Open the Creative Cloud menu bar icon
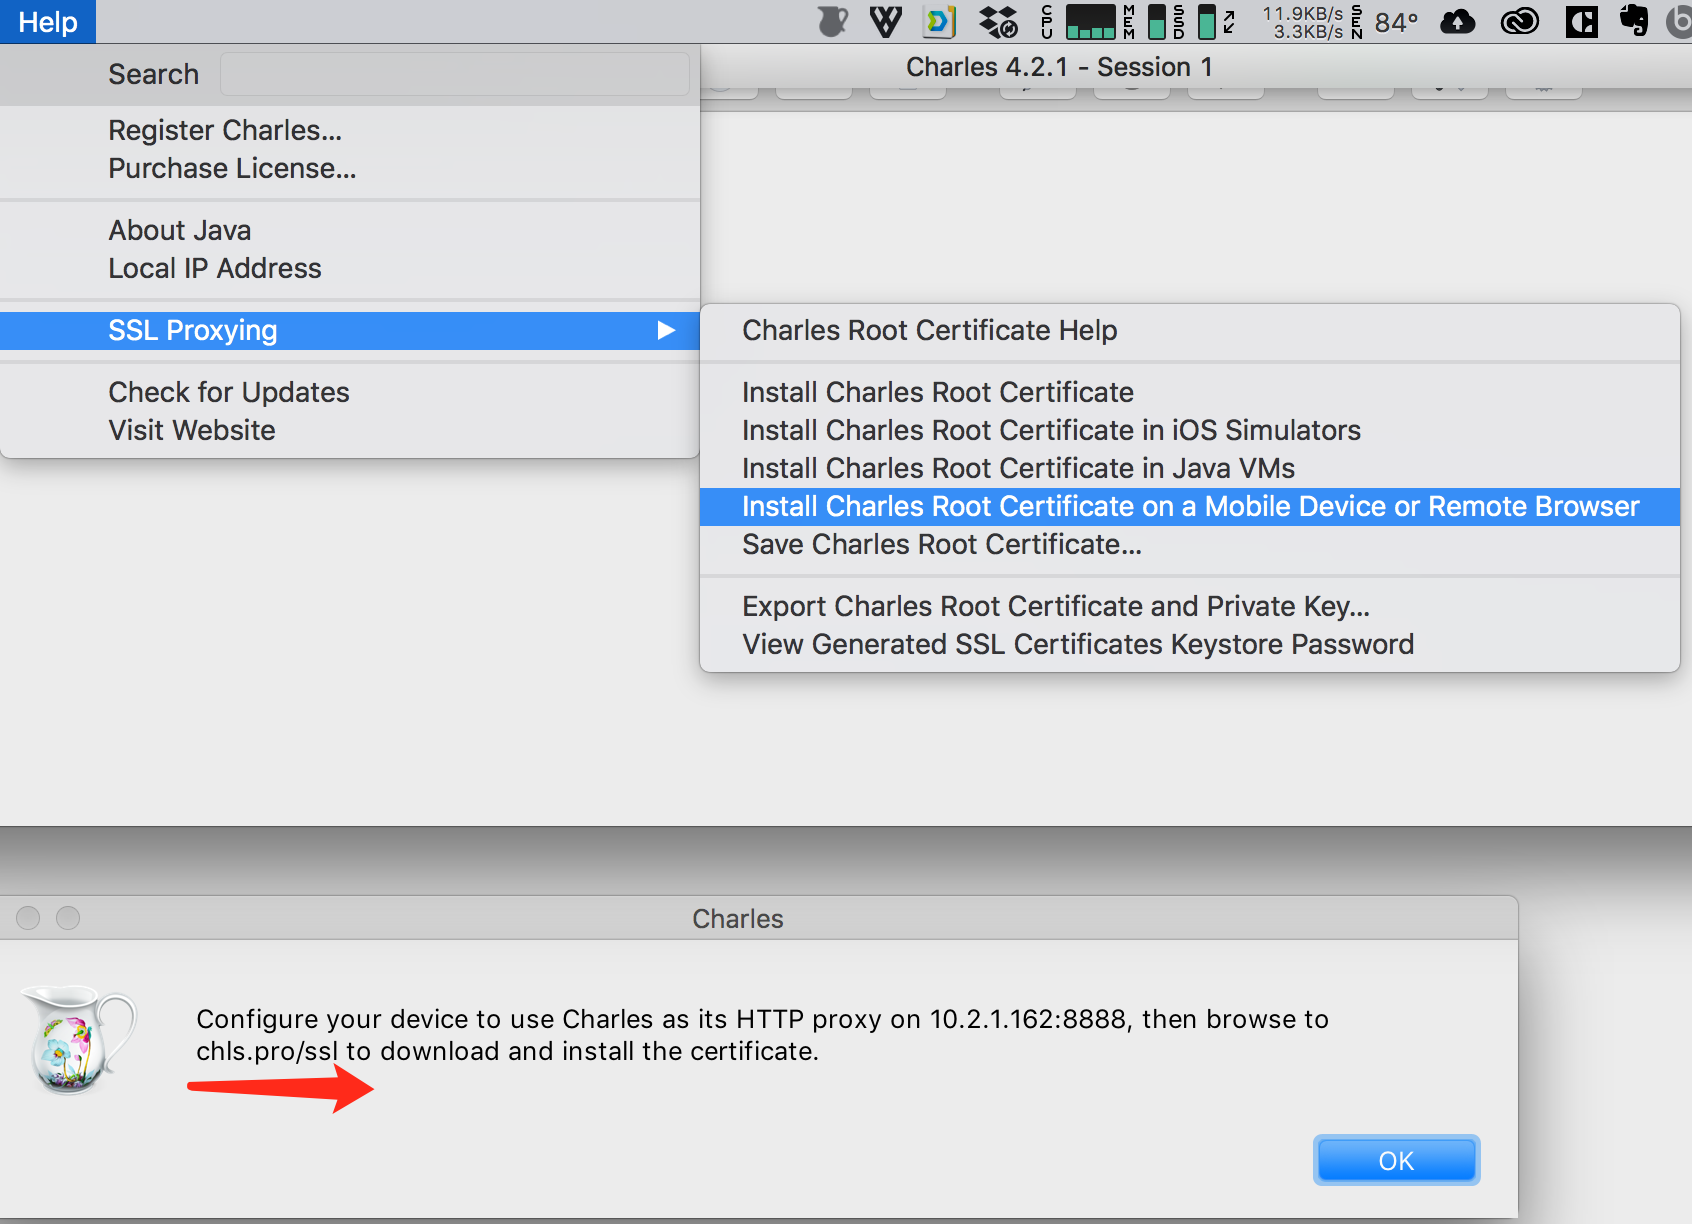This screenshot has height=1224, width=1692. pyautogui.click(x=1519, y=21)
